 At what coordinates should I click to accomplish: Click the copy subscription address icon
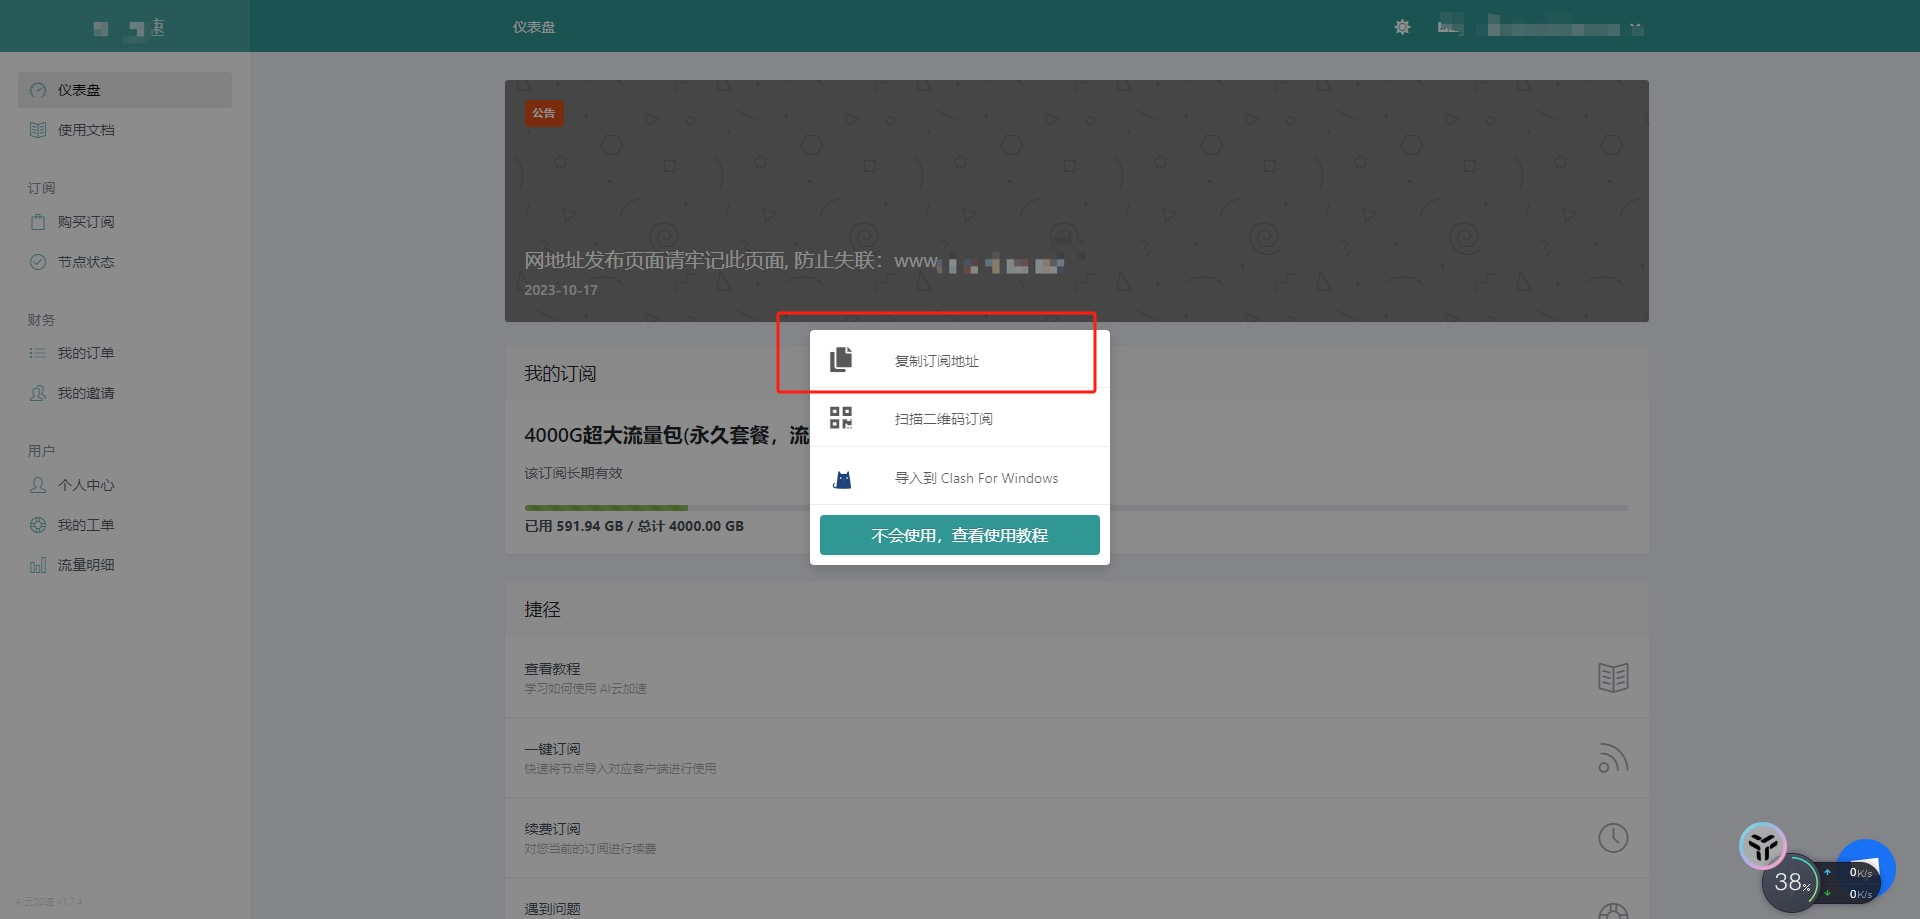[841, 360]
